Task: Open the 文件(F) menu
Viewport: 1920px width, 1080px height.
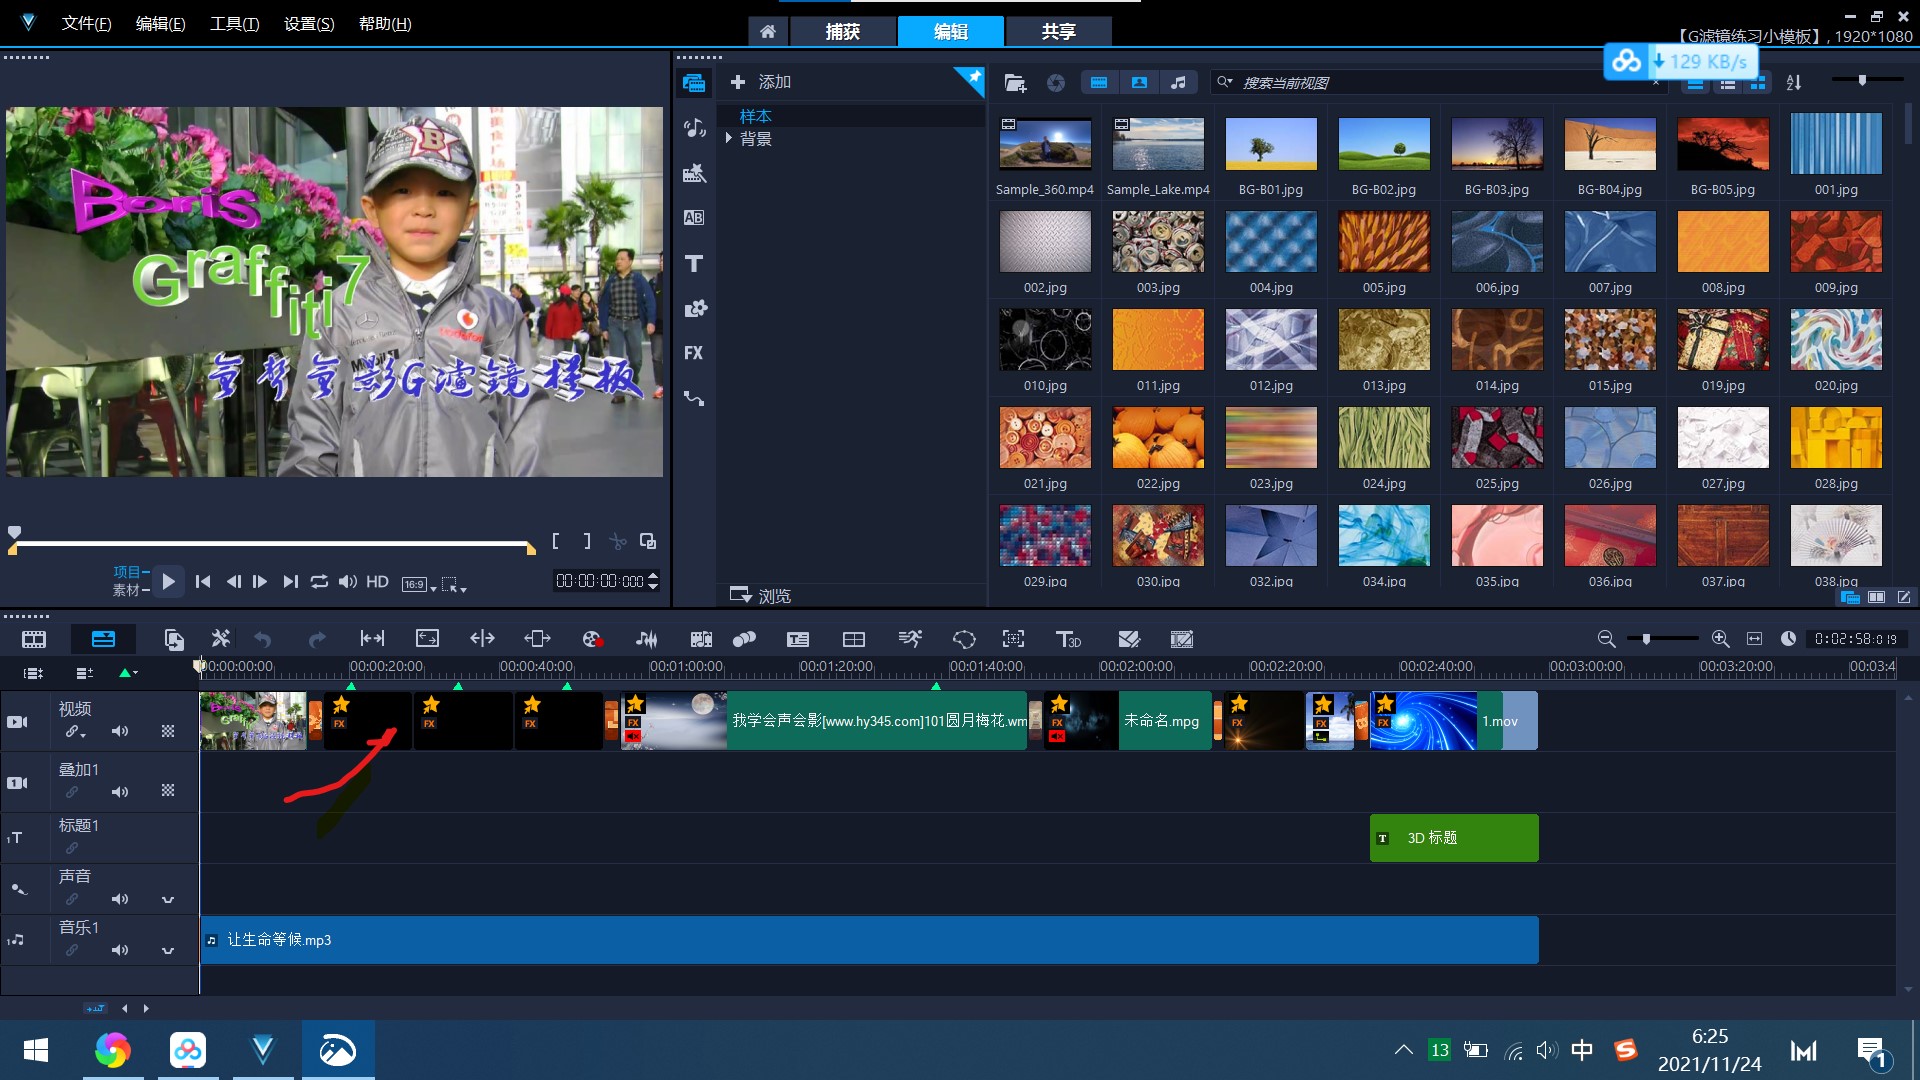Action: tap(86, 23)
